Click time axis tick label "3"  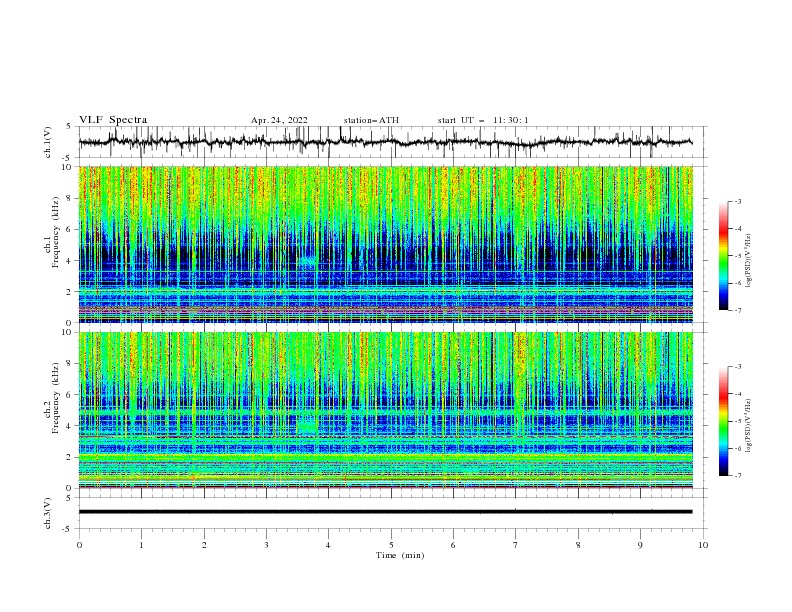(266, 545)
